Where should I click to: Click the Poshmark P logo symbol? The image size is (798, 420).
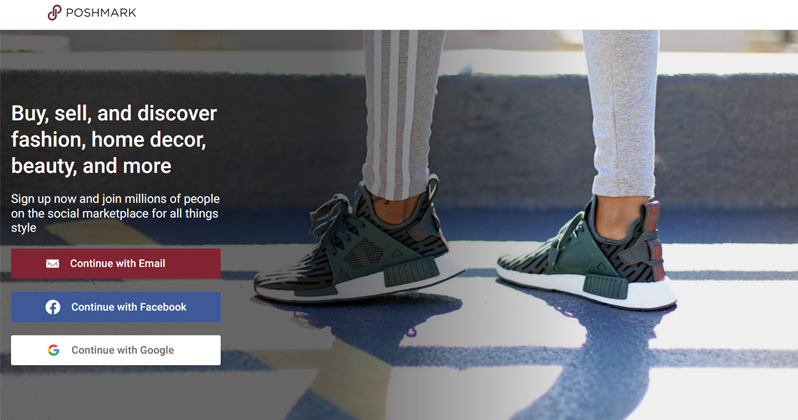(x=54, y=13)
